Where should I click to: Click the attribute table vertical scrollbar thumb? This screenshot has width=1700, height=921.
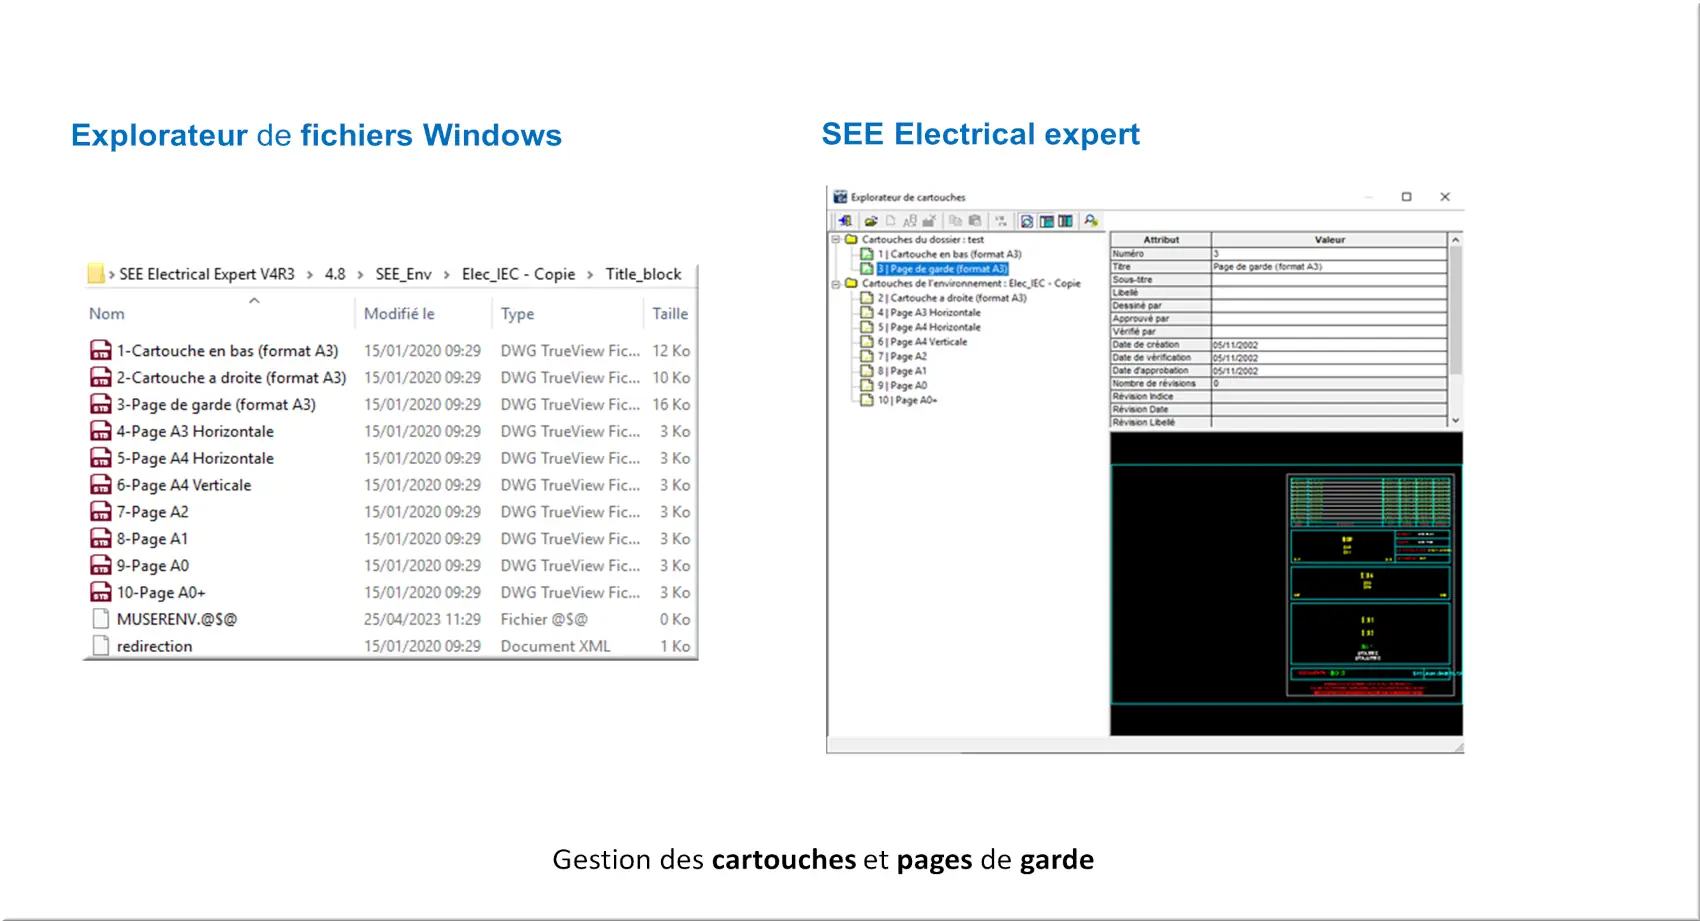pyautogui.click(x=1455, y=311)
